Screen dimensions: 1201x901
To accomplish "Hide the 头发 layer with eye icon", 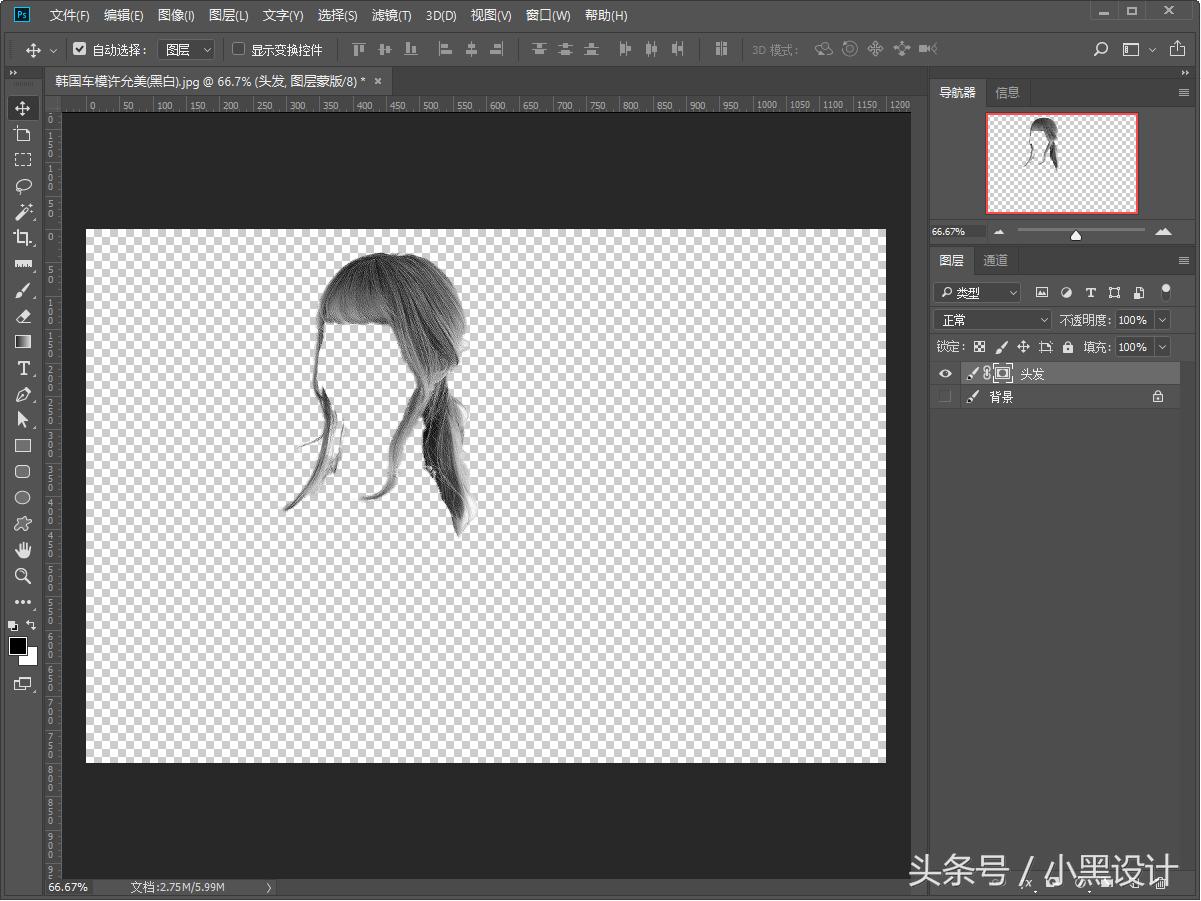I will pyautogui.click(x=945, y=373).
